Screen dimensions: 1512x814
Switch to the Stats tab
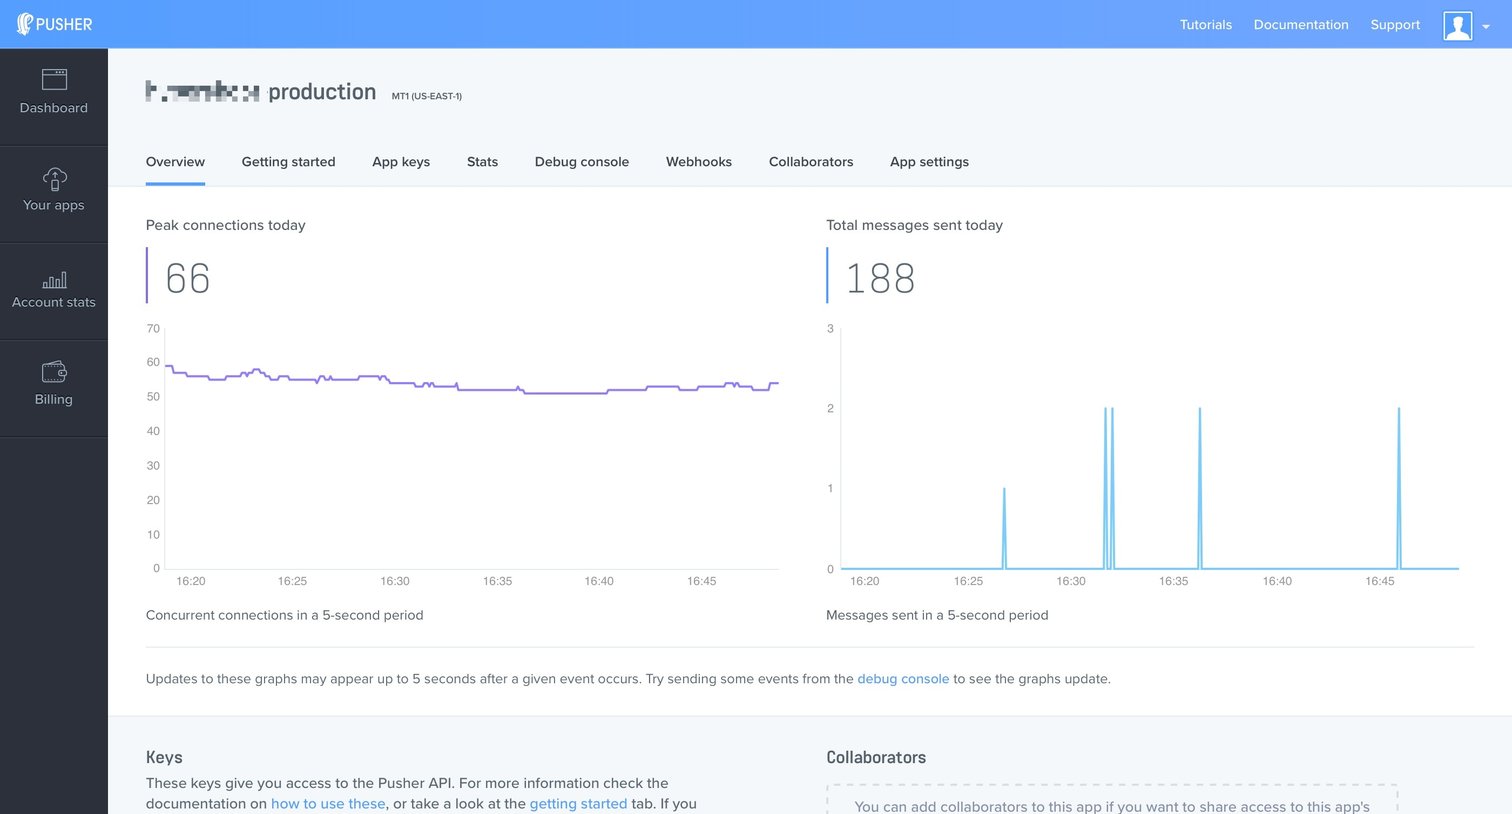tap(482, 162)
